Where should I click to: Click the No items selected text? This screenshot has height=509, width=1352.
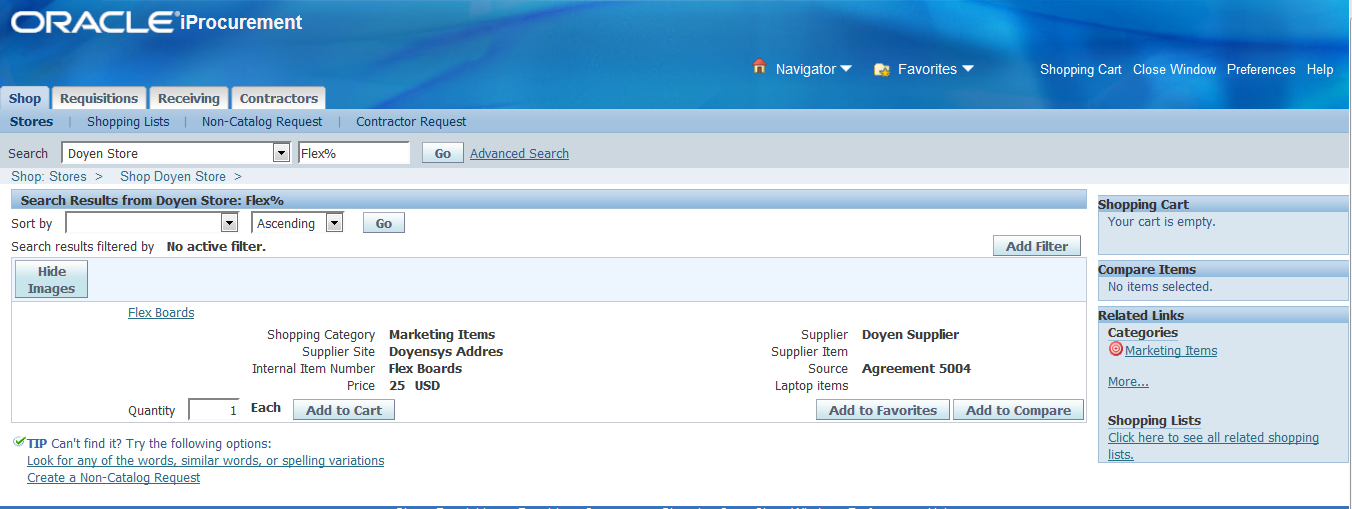(x=1160, y=287)
